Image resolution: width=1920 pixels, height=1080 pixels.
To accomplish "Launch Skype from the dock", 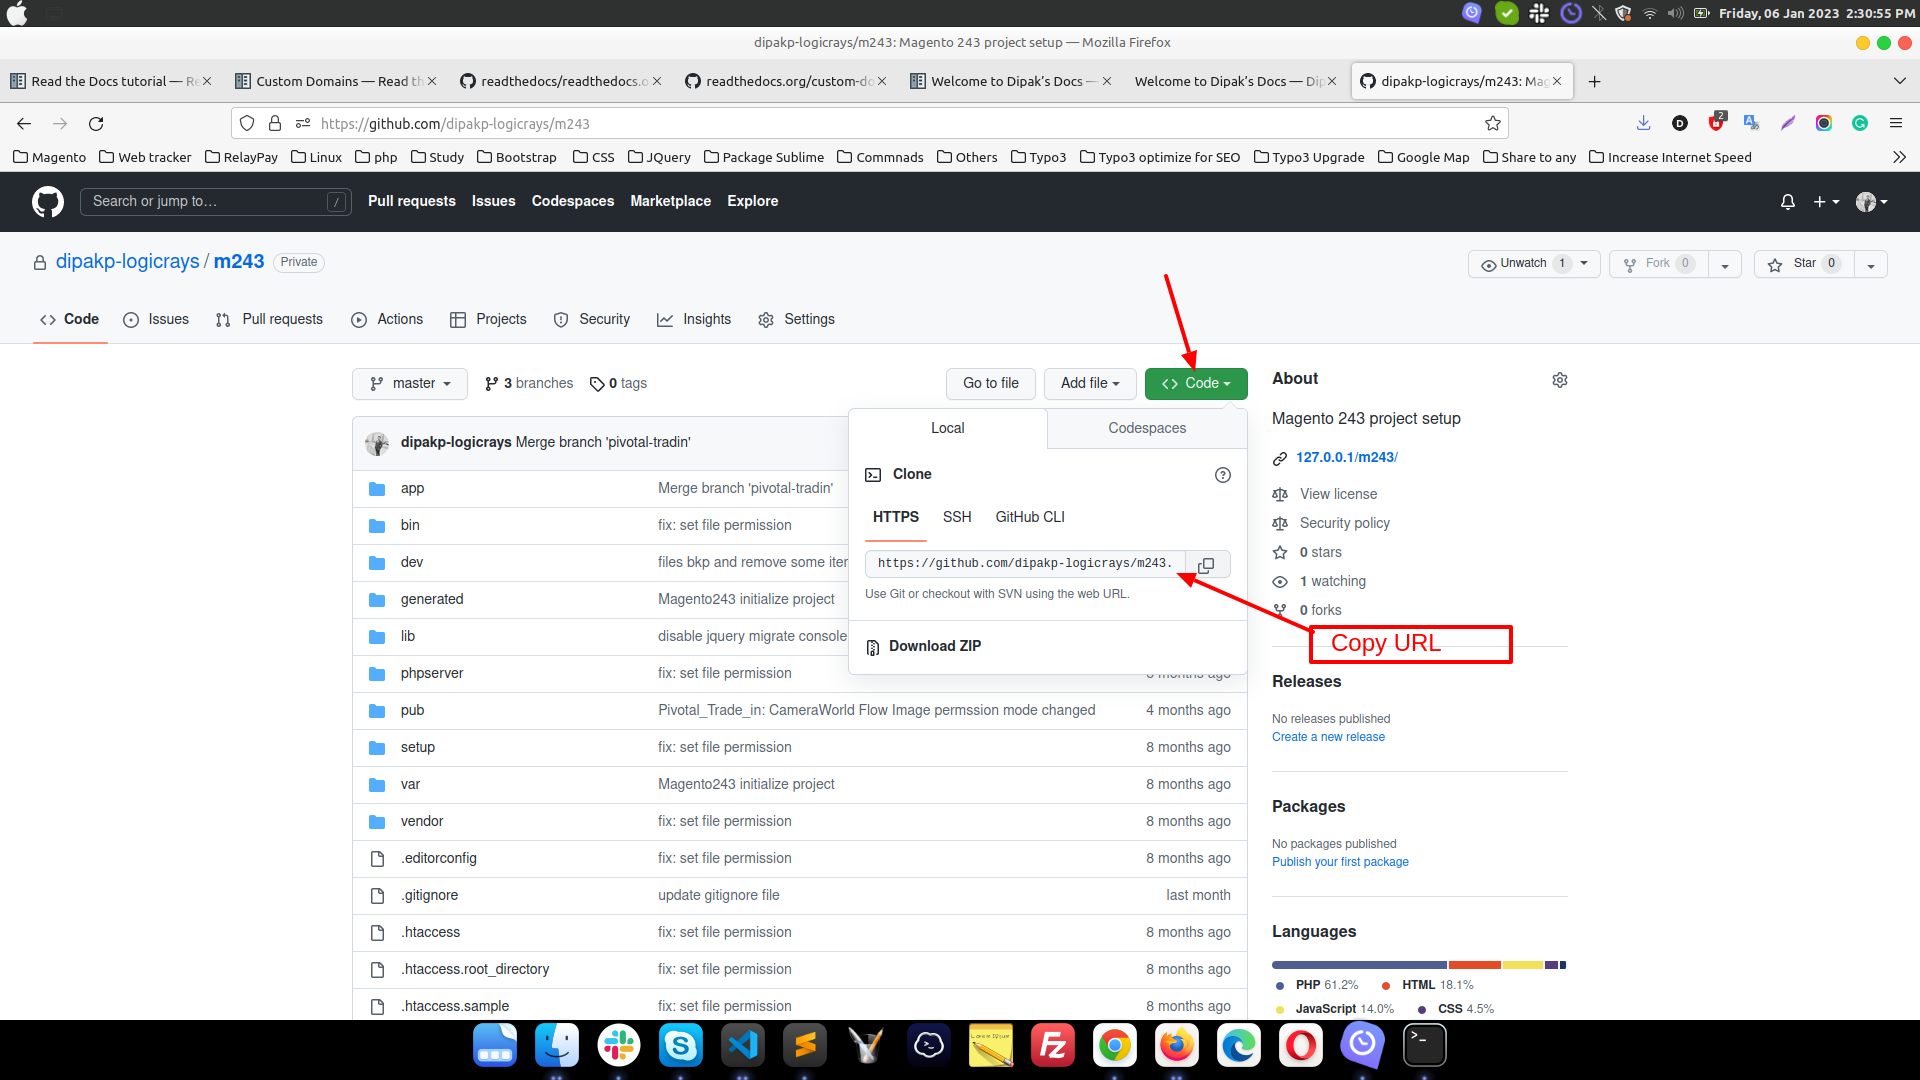I will pos(681,1046).
